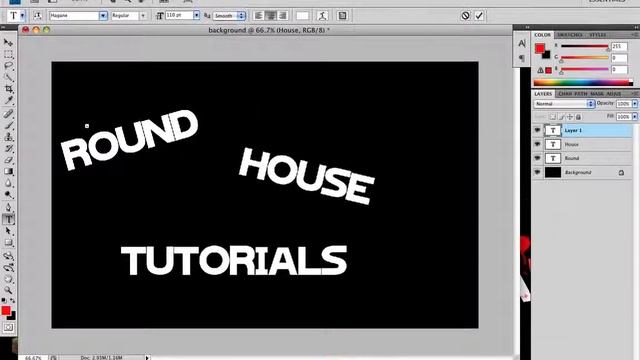Select the Zoom tool in toolbox
This screenshot has height=360, width=640.
(x=8, y=291)
